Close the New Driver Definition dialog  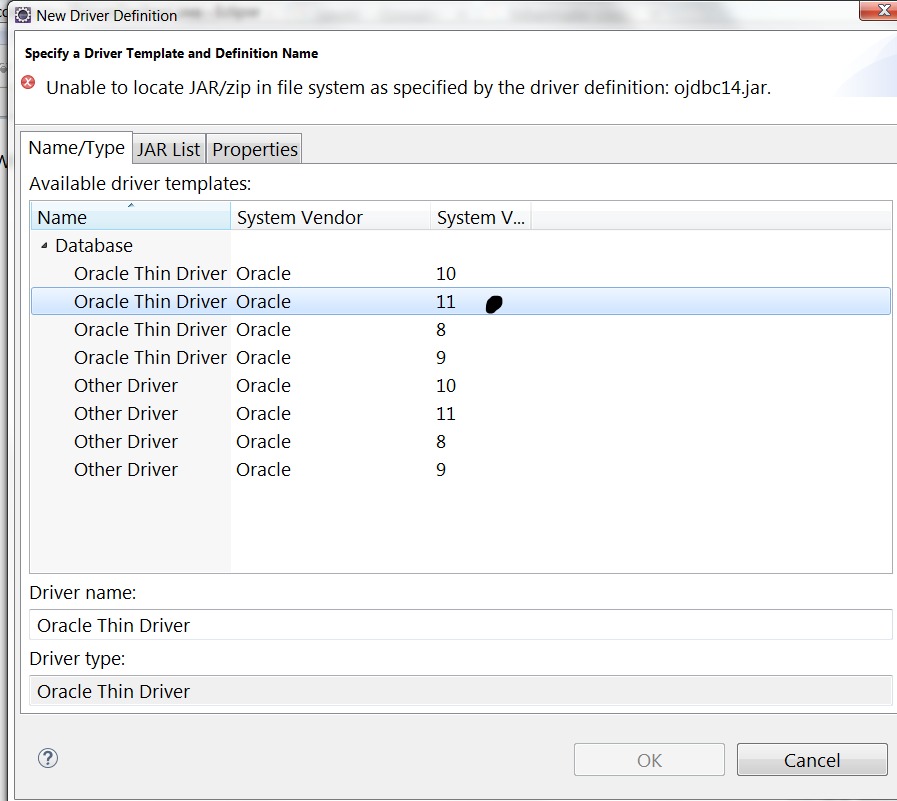click(x=879, y=10)
